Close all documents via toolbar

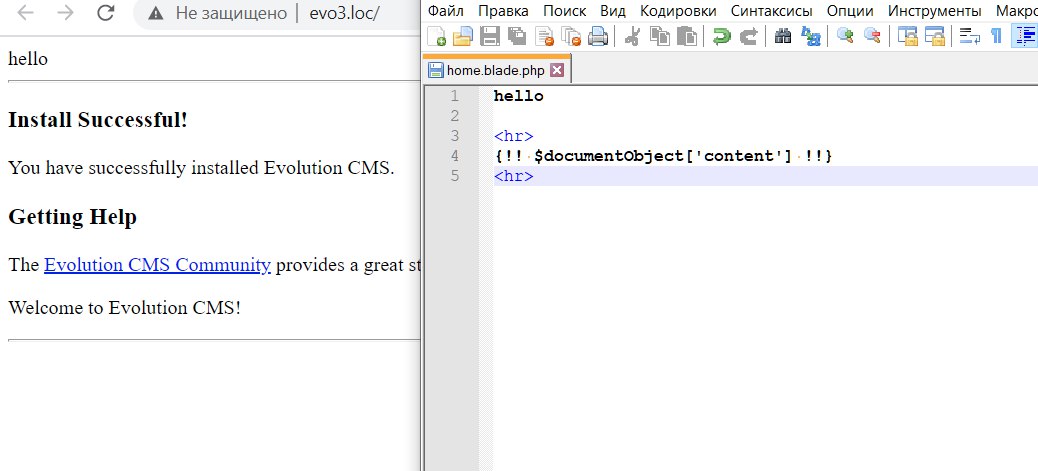click(571, 36)
